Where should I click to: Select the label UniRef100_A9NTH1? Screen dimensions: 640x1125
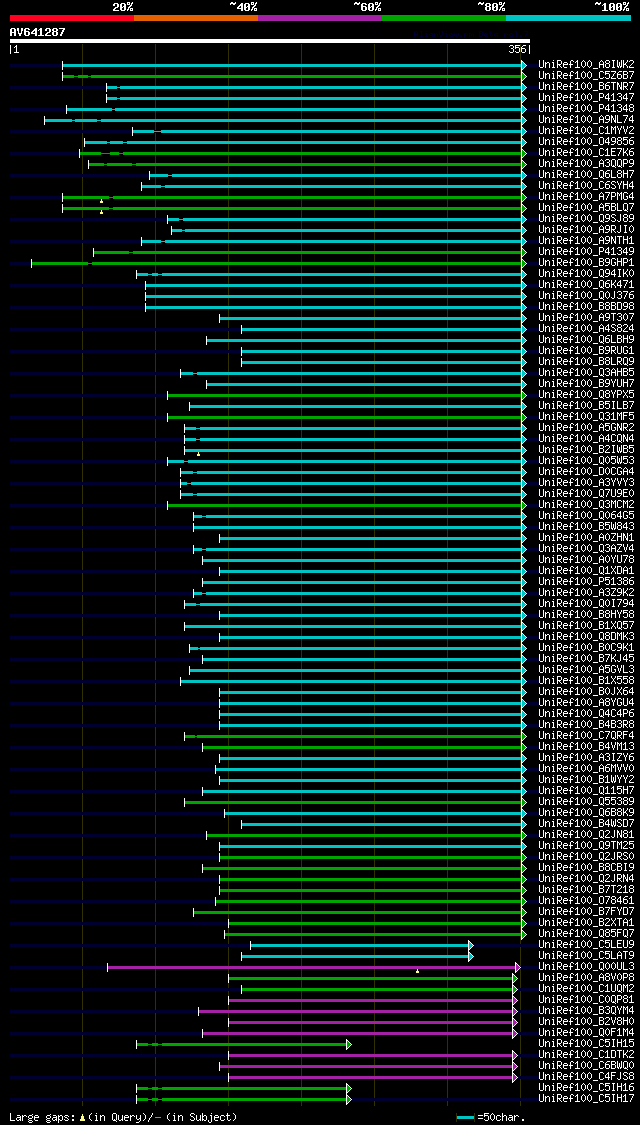[586, 241]
